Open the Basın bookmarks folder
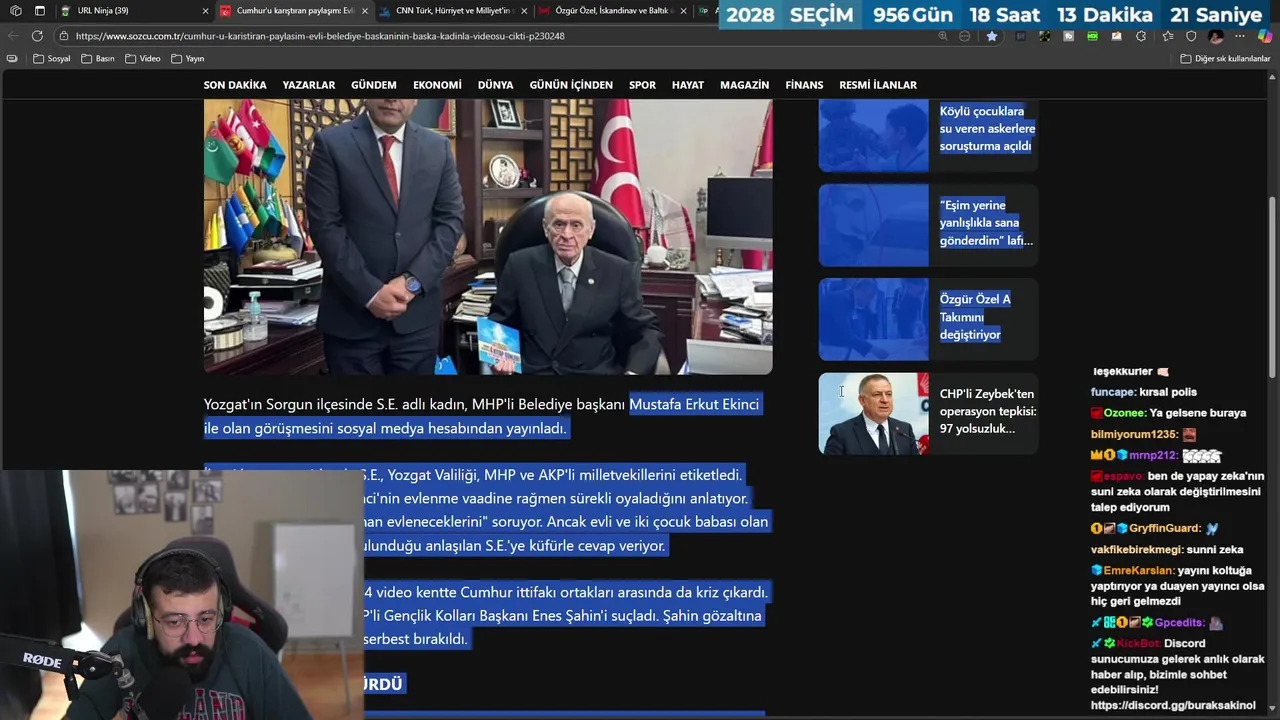This screenshot has height=720, width=1280. [98, 59]
